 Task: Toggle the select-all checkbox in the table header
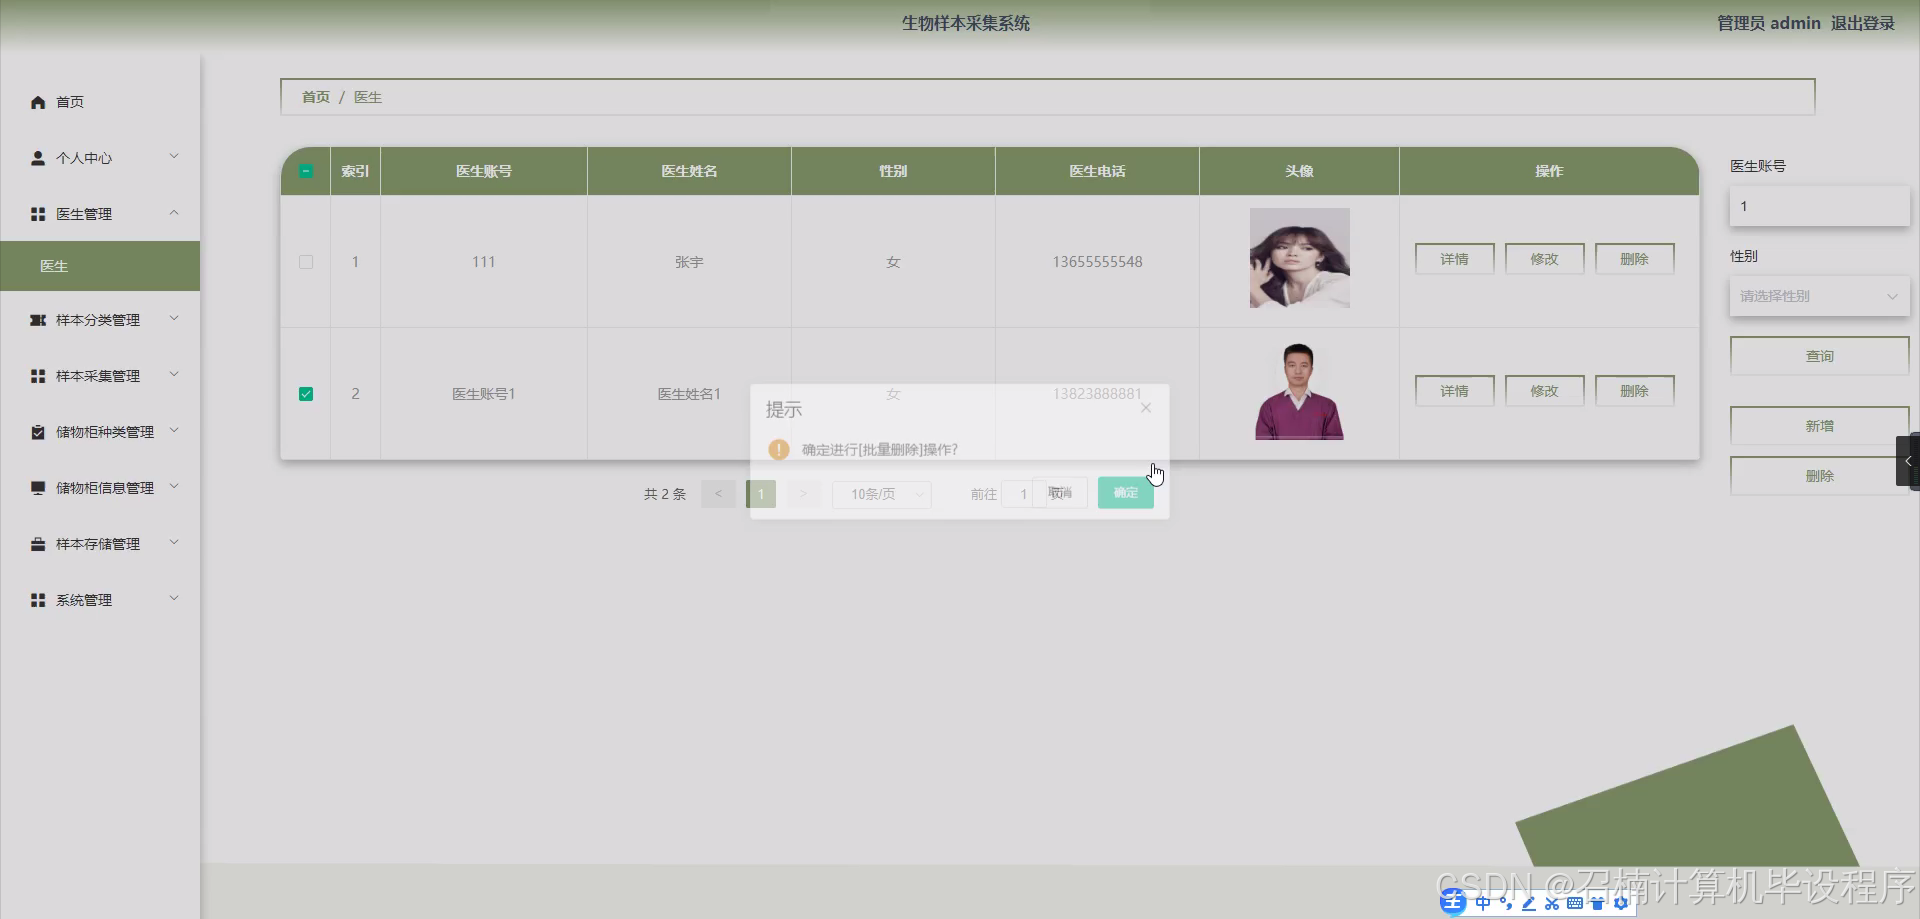[x=306, y=171]
